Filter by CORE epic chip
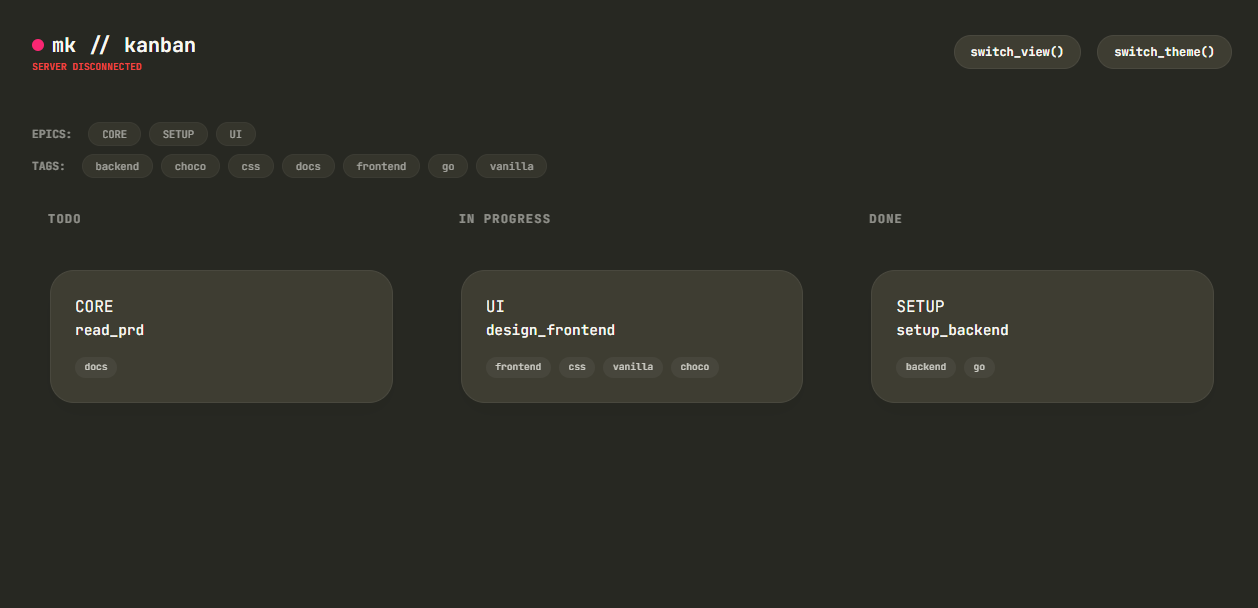This screenshot has height=608, width=1258. [x=114, y=134]
